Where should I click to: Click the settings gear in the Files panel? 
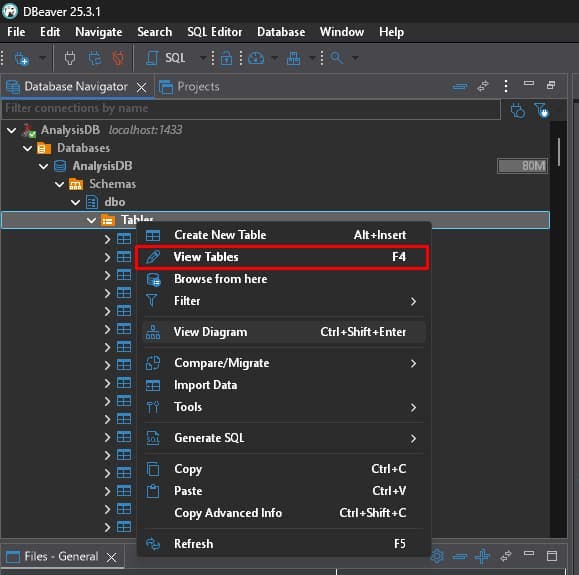[438, 556]
